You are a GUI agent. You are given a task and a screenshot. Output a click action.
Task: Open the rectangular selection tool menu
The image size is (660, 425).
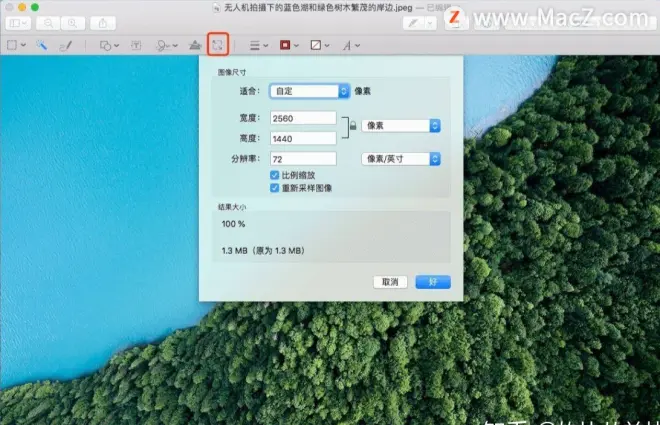tap(16, 45)
